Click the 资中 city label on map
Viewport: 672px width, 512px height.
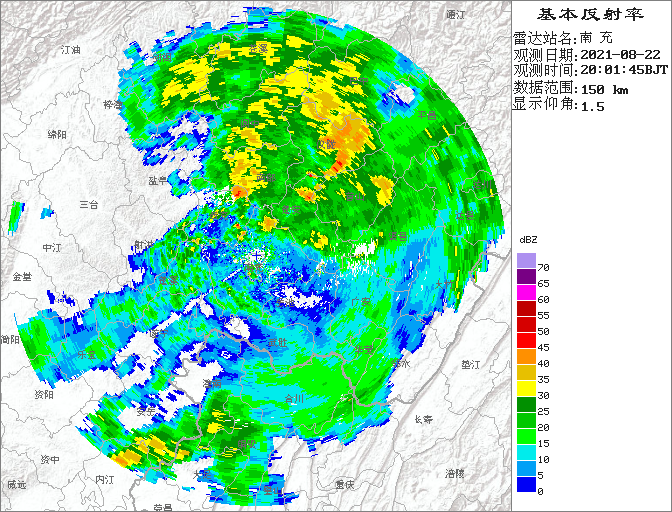click(x=50, y=459)
